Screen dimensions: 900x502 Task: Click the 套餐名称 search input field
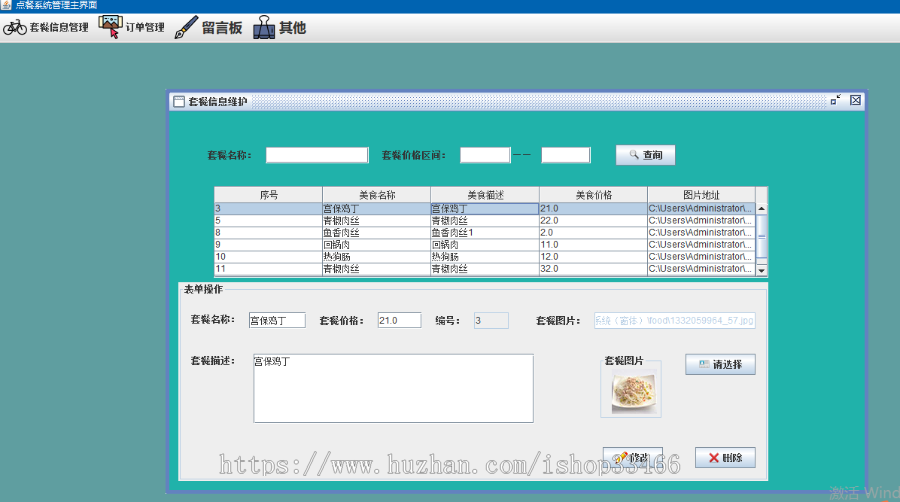pos(317,155)
